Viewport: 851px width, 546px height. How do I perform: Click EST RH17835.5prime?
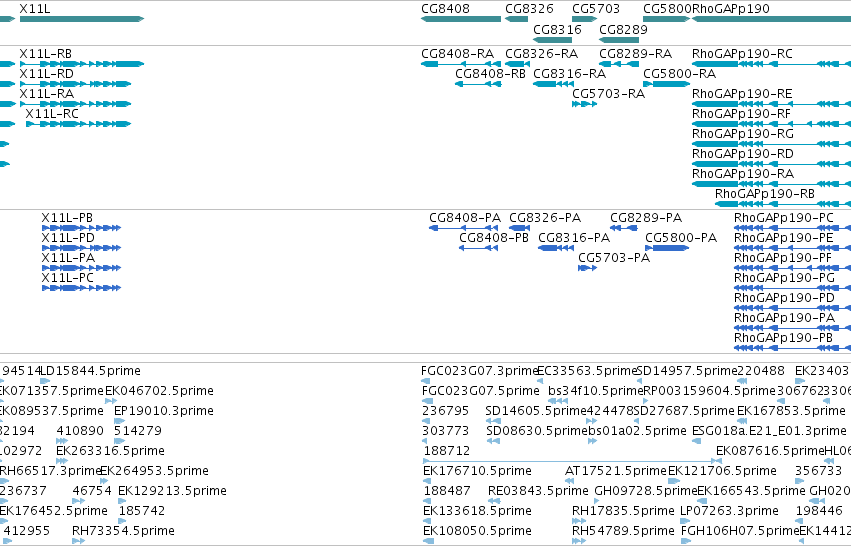[579, 522]
